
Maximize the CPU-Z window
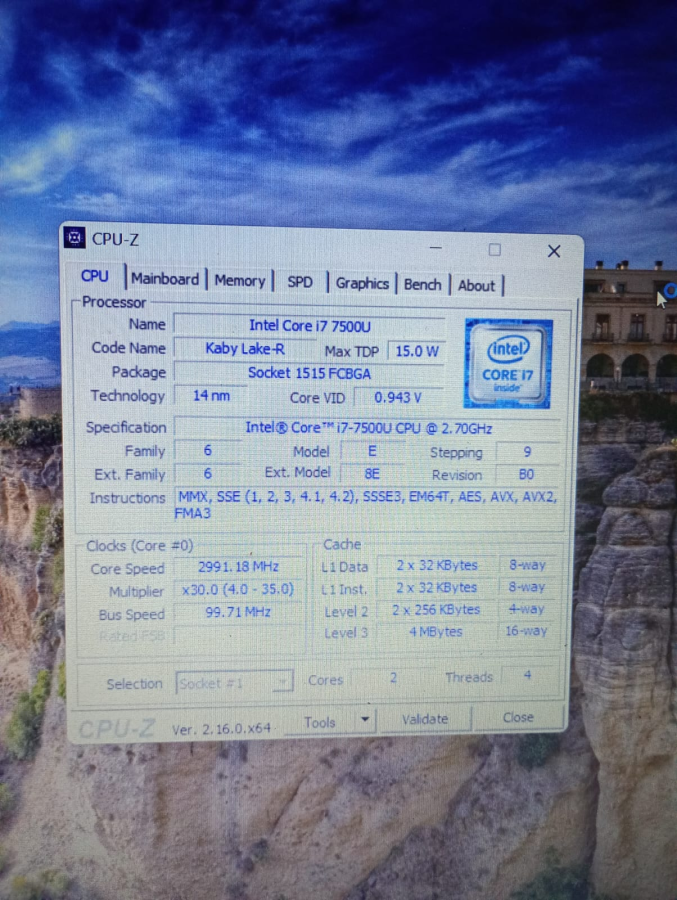point(495,250)
